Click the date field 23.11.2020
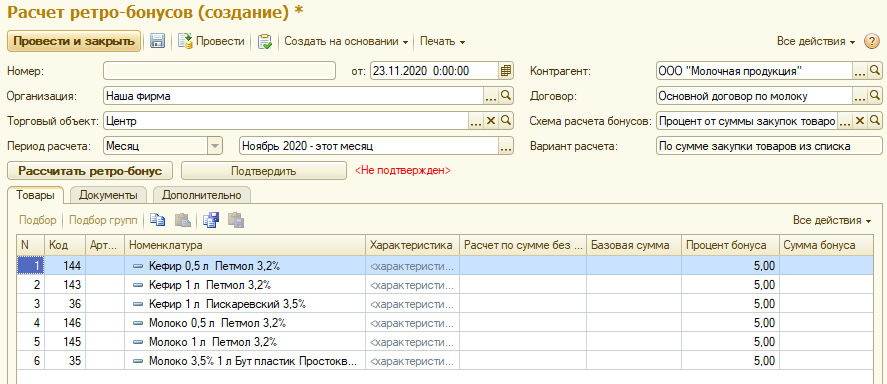 434,71
